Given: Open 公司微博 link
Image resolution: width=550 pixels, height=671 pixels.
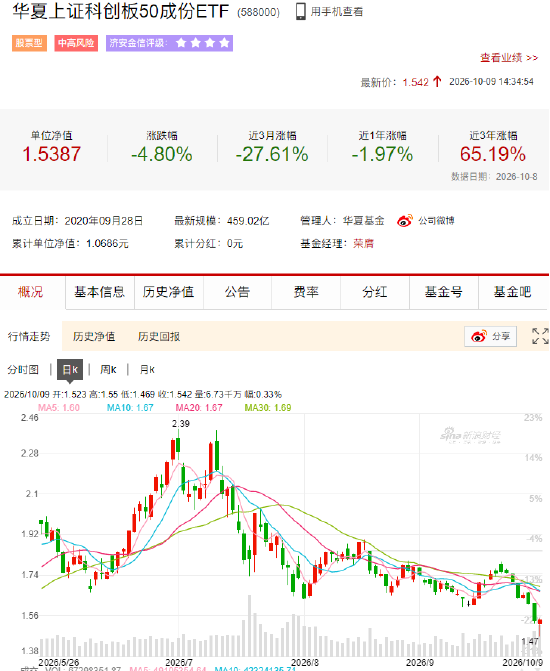Looking at the screenshot, I should (436, 221).
